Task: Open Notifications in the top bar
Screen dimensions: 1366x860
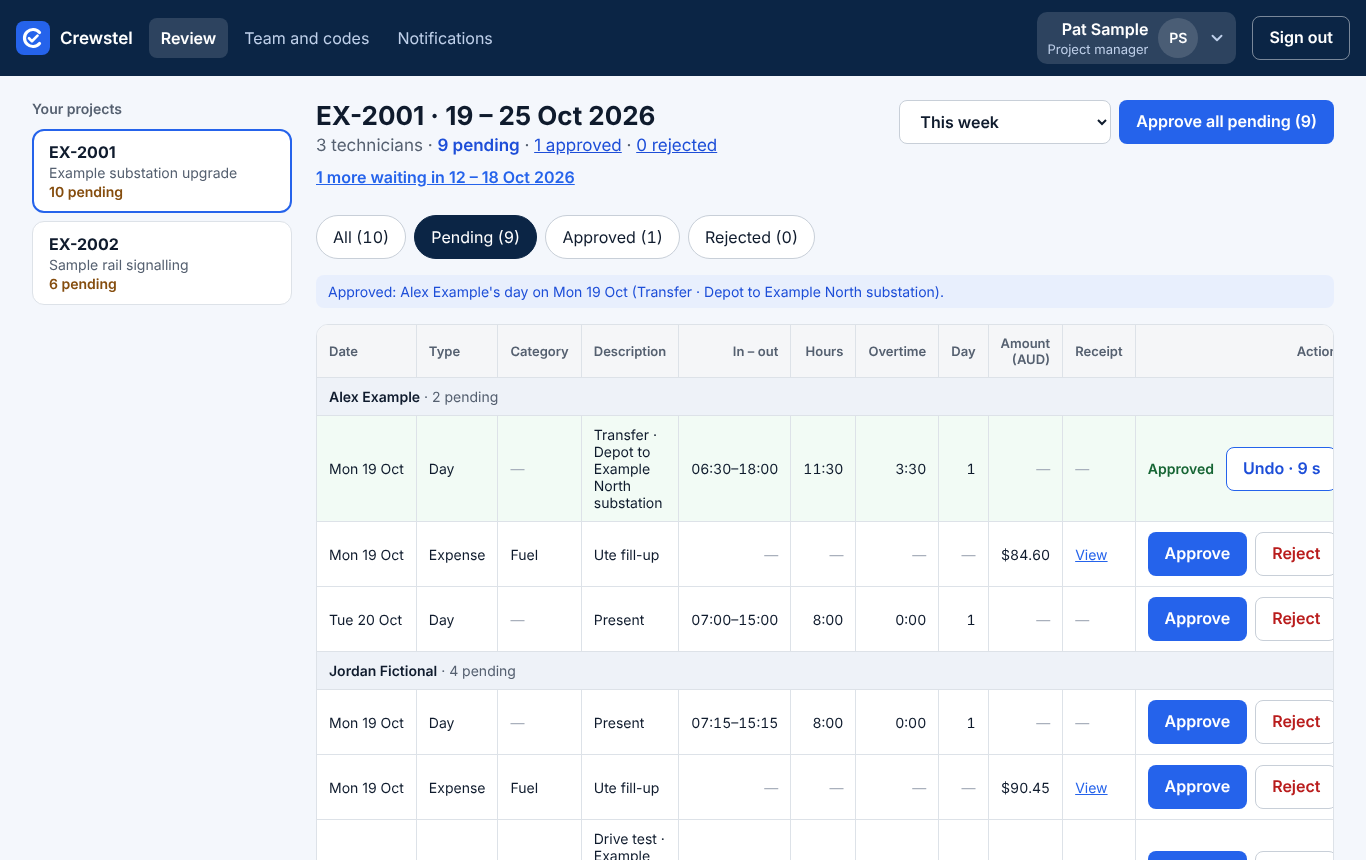Action: 445,38
